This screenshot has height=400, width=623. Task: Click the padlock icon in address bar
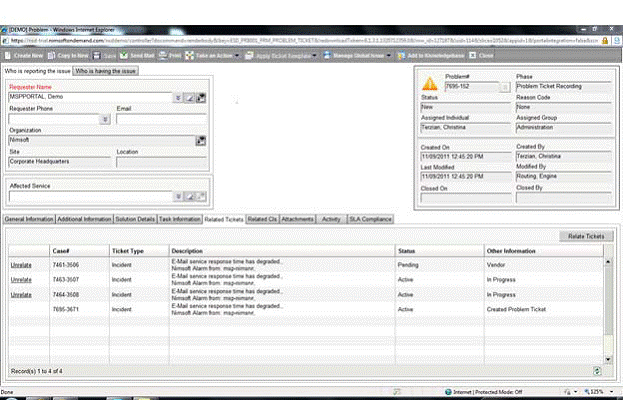click(605, 41)
